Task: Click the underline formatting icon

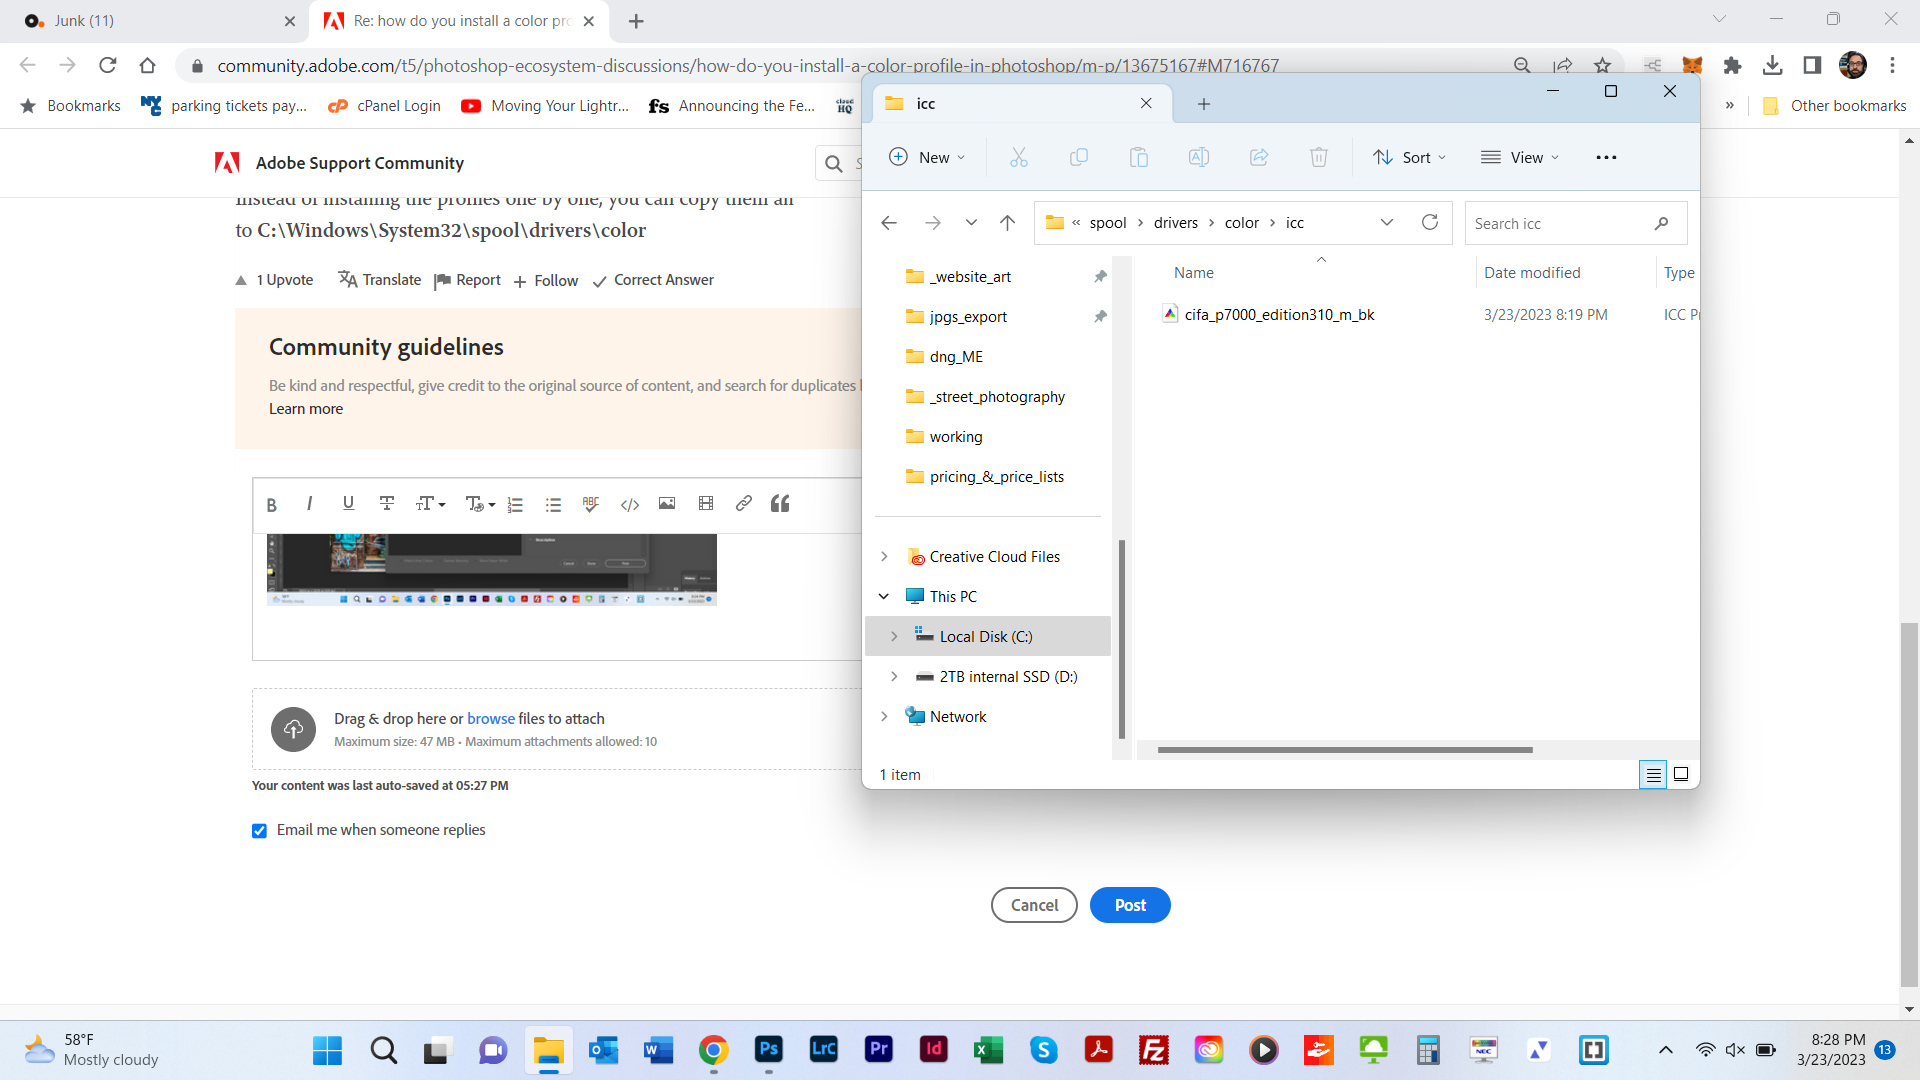Action: tap(348, 504)
